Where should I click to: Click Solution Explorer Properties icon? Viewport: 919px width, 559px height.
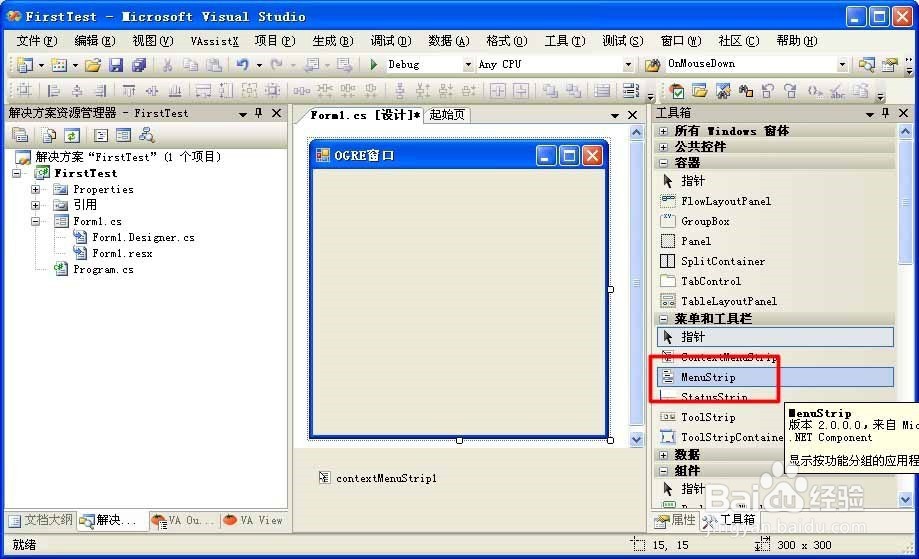pos(21,135)
